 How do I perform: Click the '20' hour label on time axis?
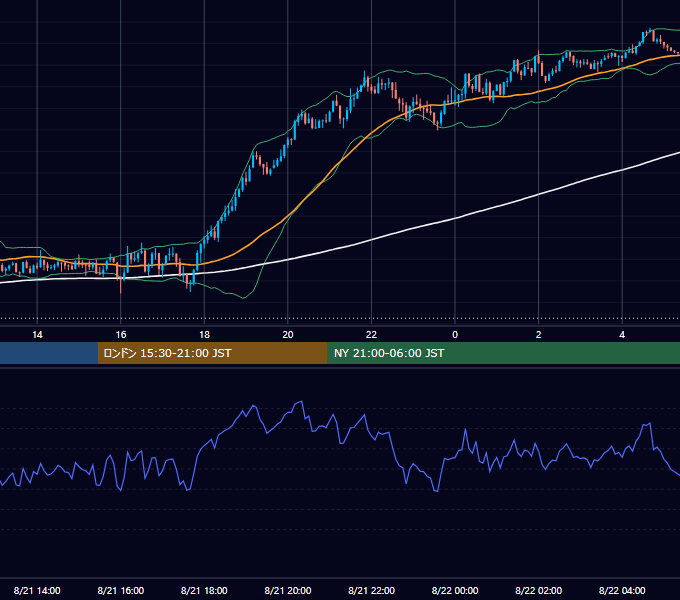[x=288, y=335]
